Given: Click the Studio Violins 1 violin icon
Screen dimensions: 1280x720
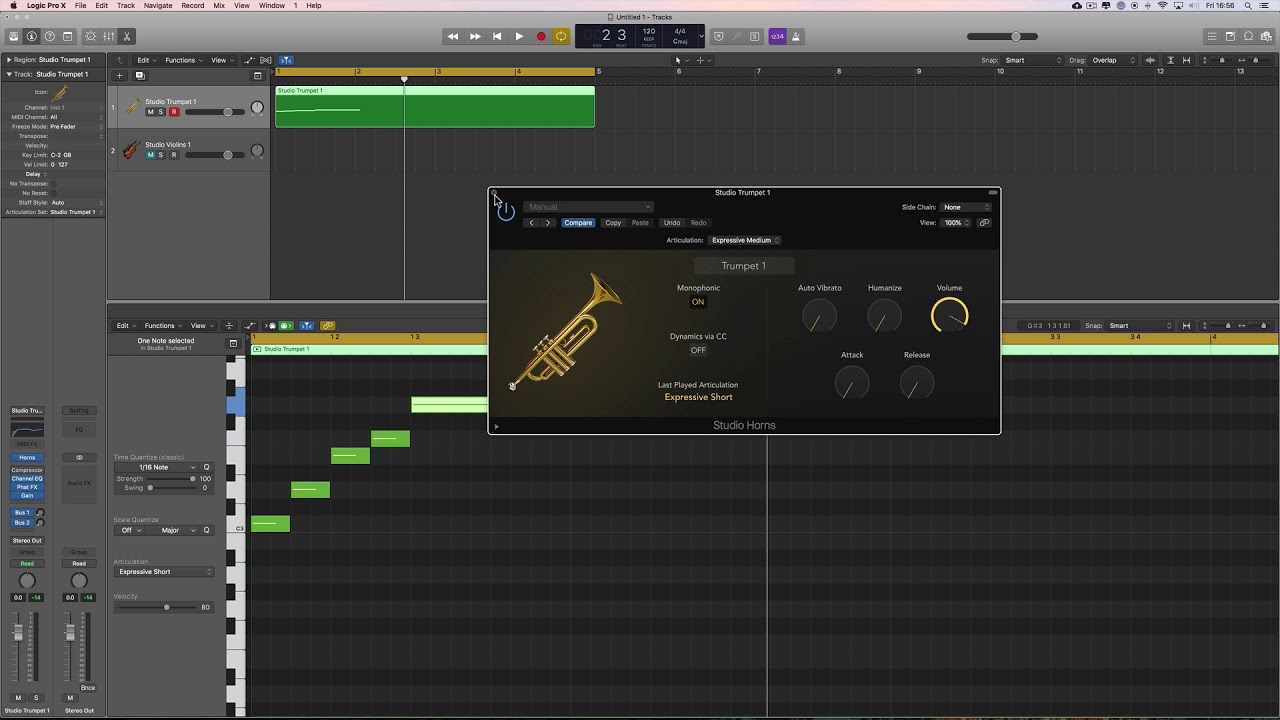Looking at the screenshot, I should pos(130,151).
